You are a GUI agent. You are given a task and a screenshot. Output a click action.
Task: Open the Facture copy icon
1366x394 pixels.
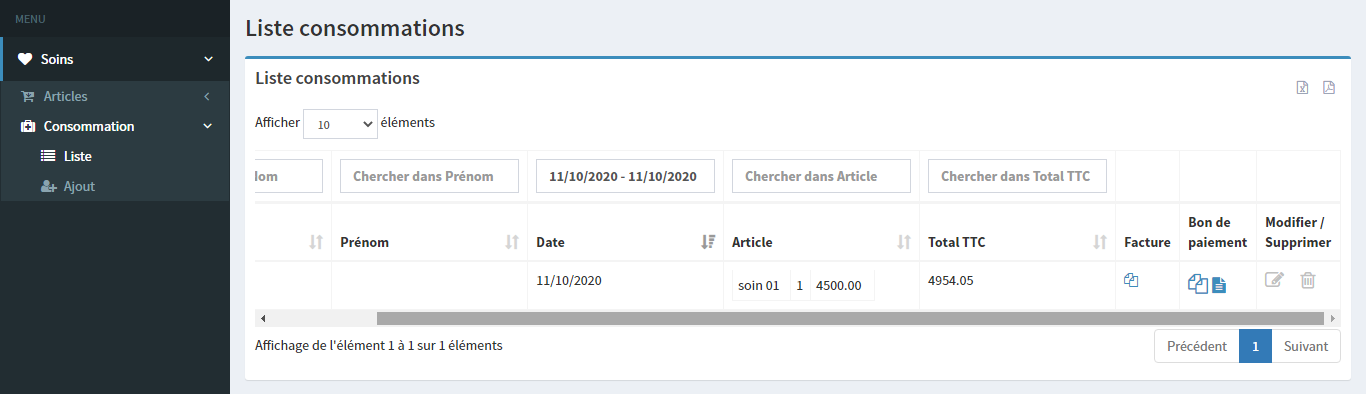(x=1131, y=281)
